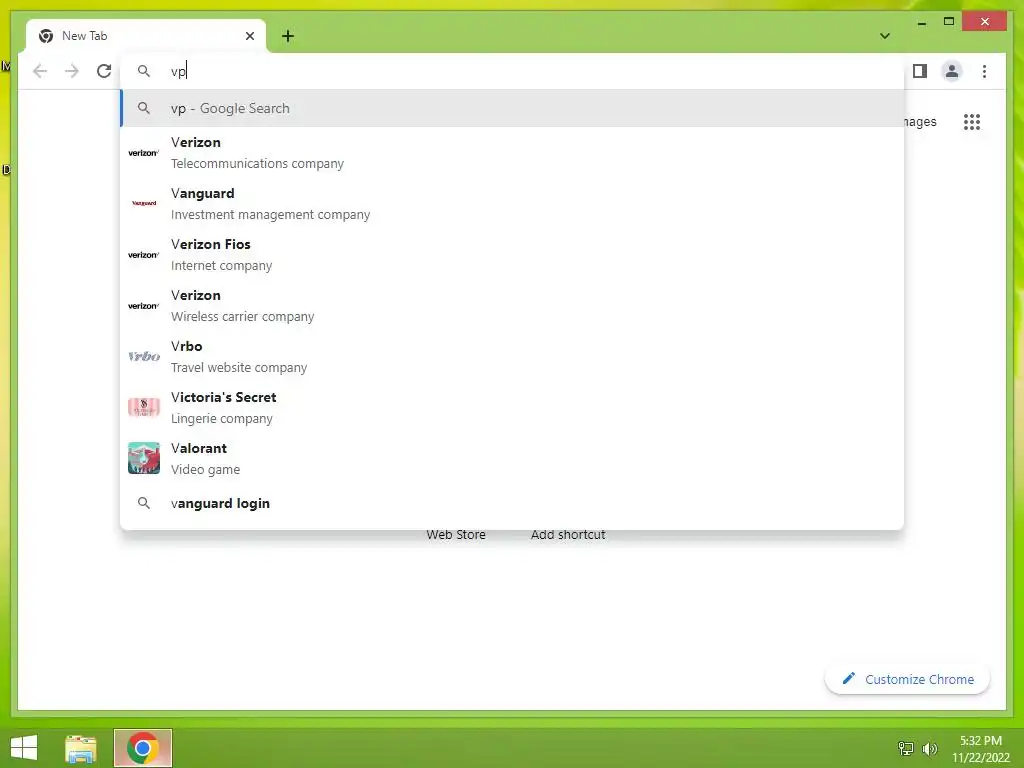The image size is (1024, 768).
Task: Open File Explorer from the taskbar
Action: 81,748
